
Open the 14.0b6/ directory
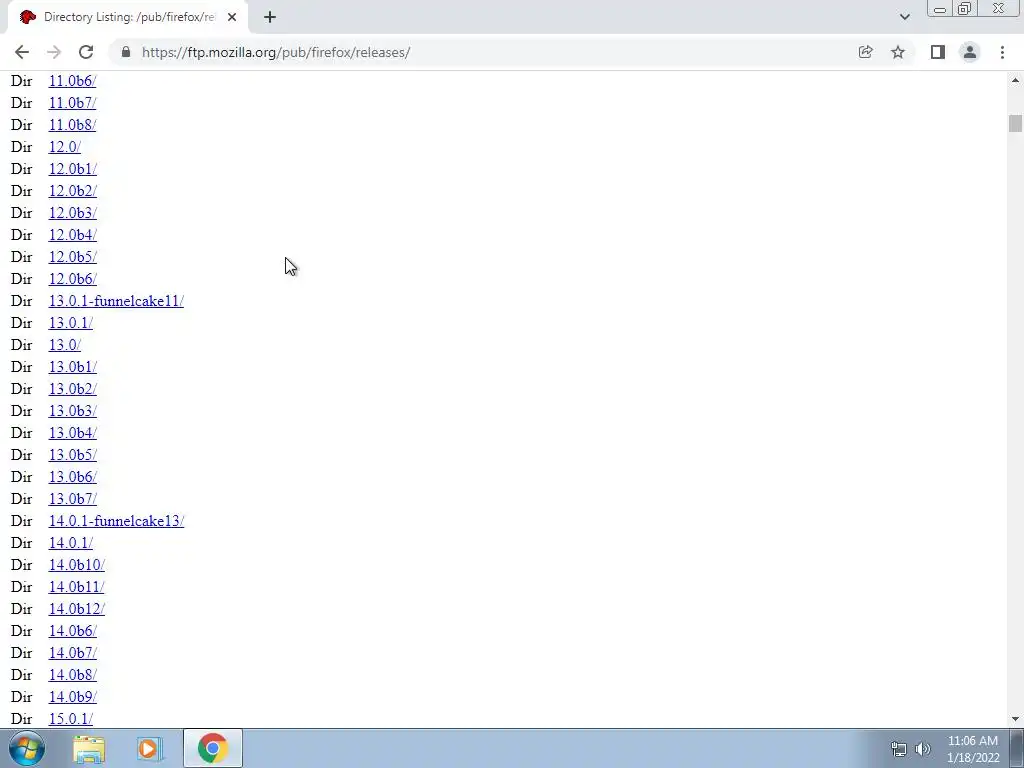(x=72, y=631)
